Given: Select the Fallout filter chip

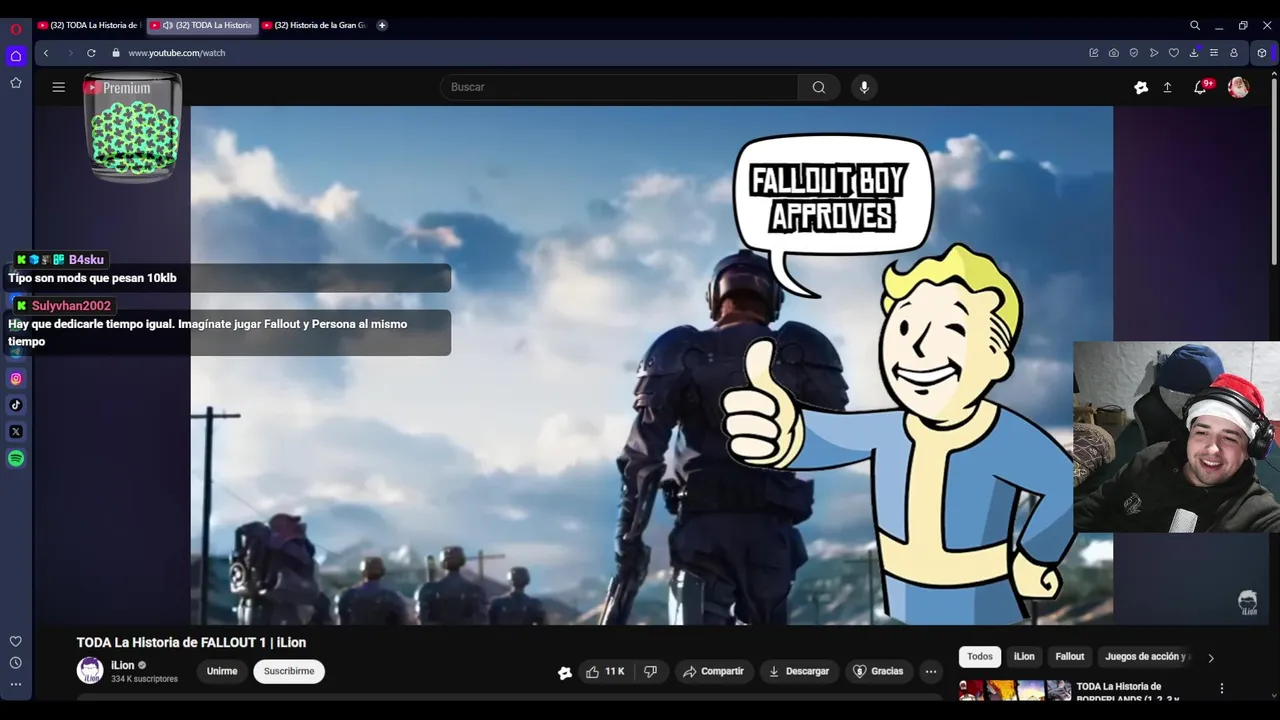Looking at the screenshot, I should (x=1070, y=657).
